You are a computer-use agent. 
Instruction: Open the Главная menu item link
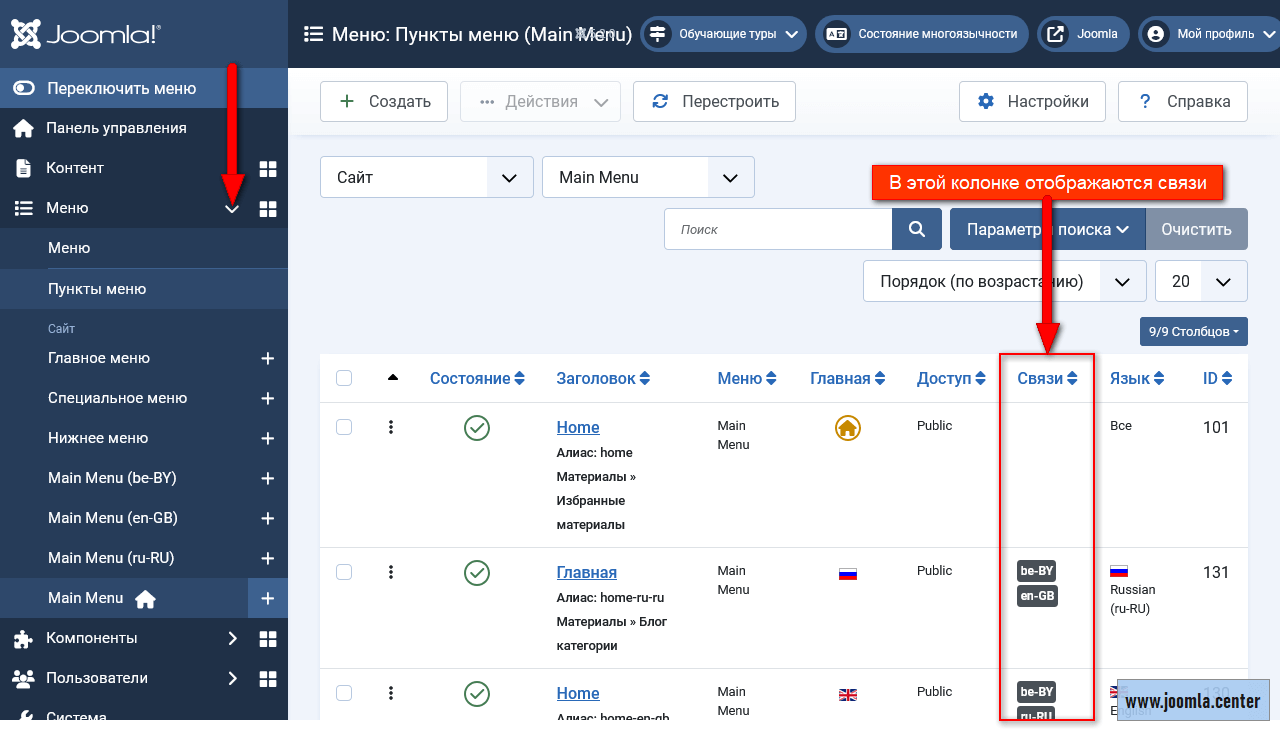tap(586, 572)
